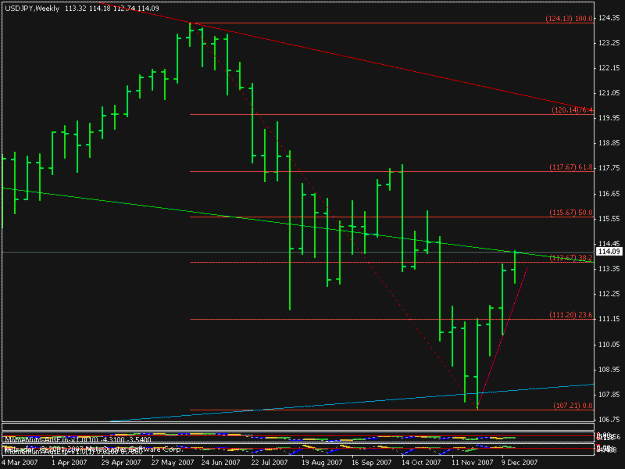This screenshot has height=469, width=625.
Task: Click the (120.14) 76.4 Fibonacci label
Action: click(572, 110)
